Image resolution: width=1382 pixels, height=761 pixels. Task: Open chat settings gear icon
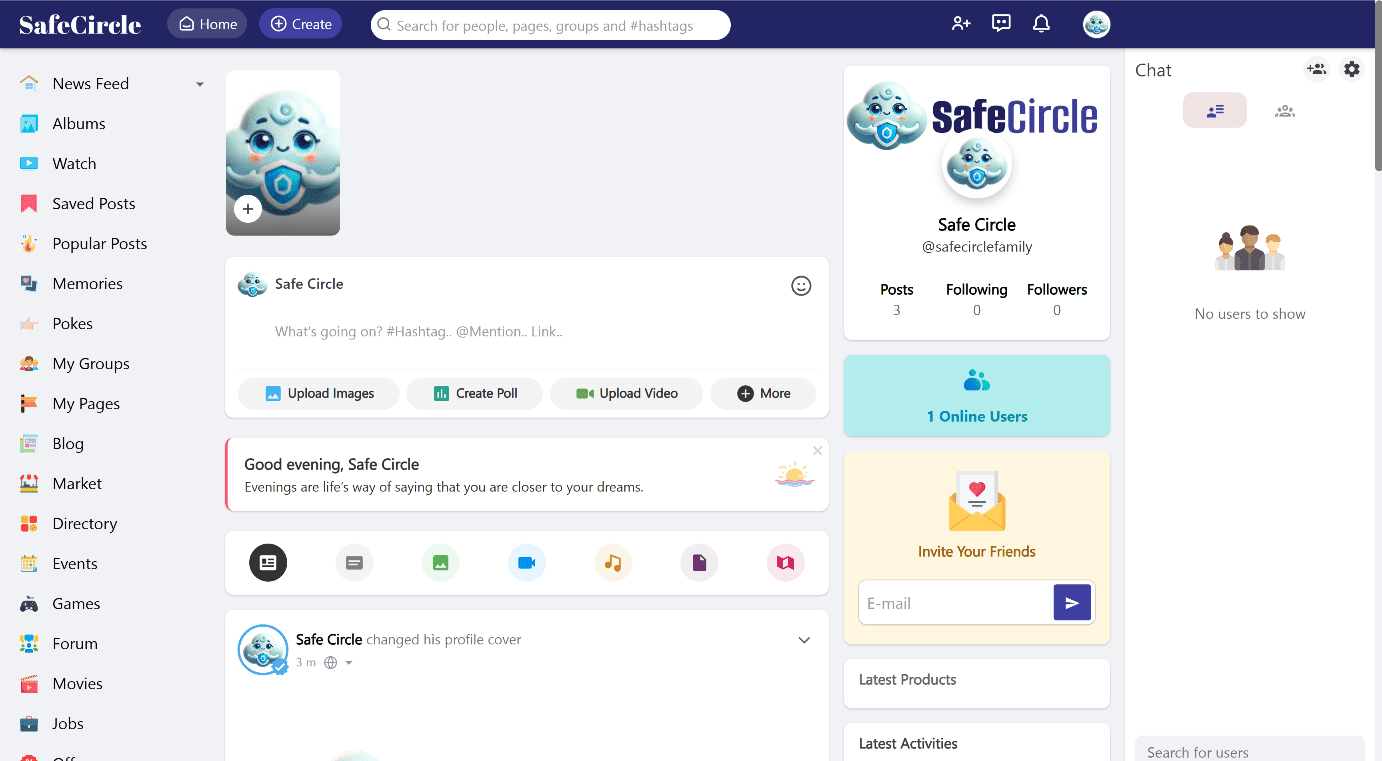pyautogui.click(x=1352, y=69)
